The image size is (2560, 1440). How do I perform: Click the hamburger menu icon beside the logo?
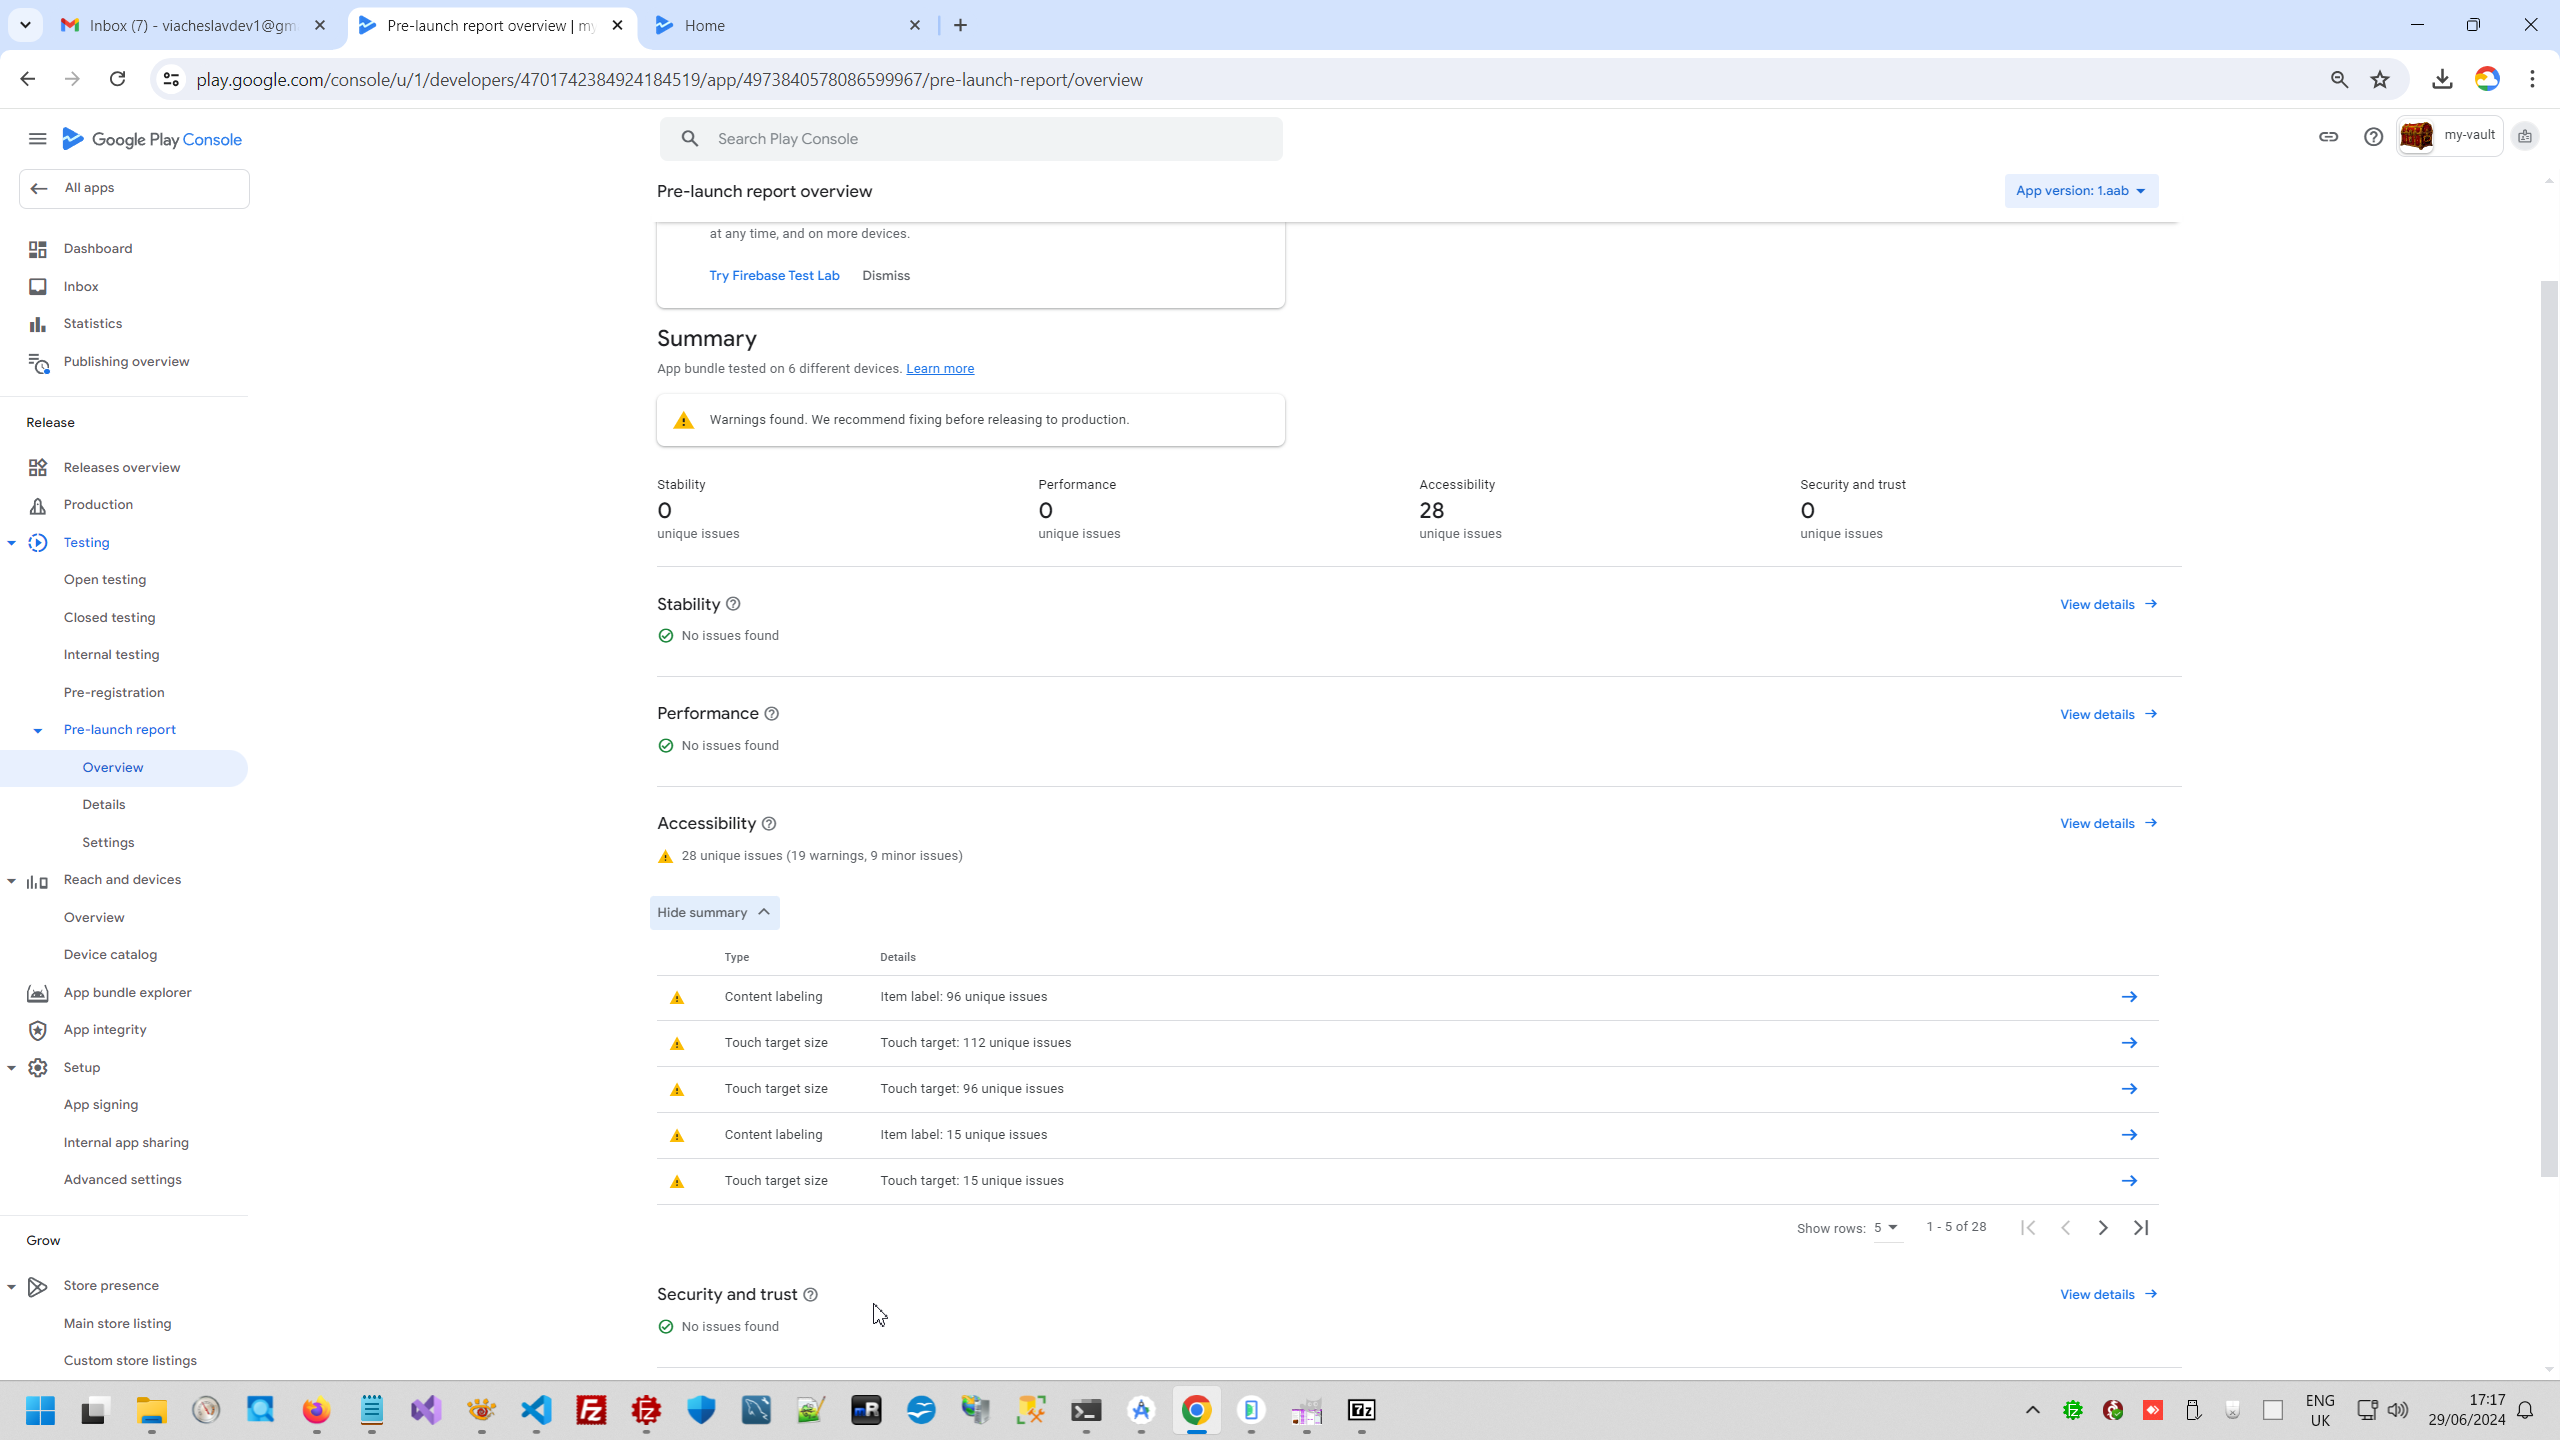[x=37, y=139]
